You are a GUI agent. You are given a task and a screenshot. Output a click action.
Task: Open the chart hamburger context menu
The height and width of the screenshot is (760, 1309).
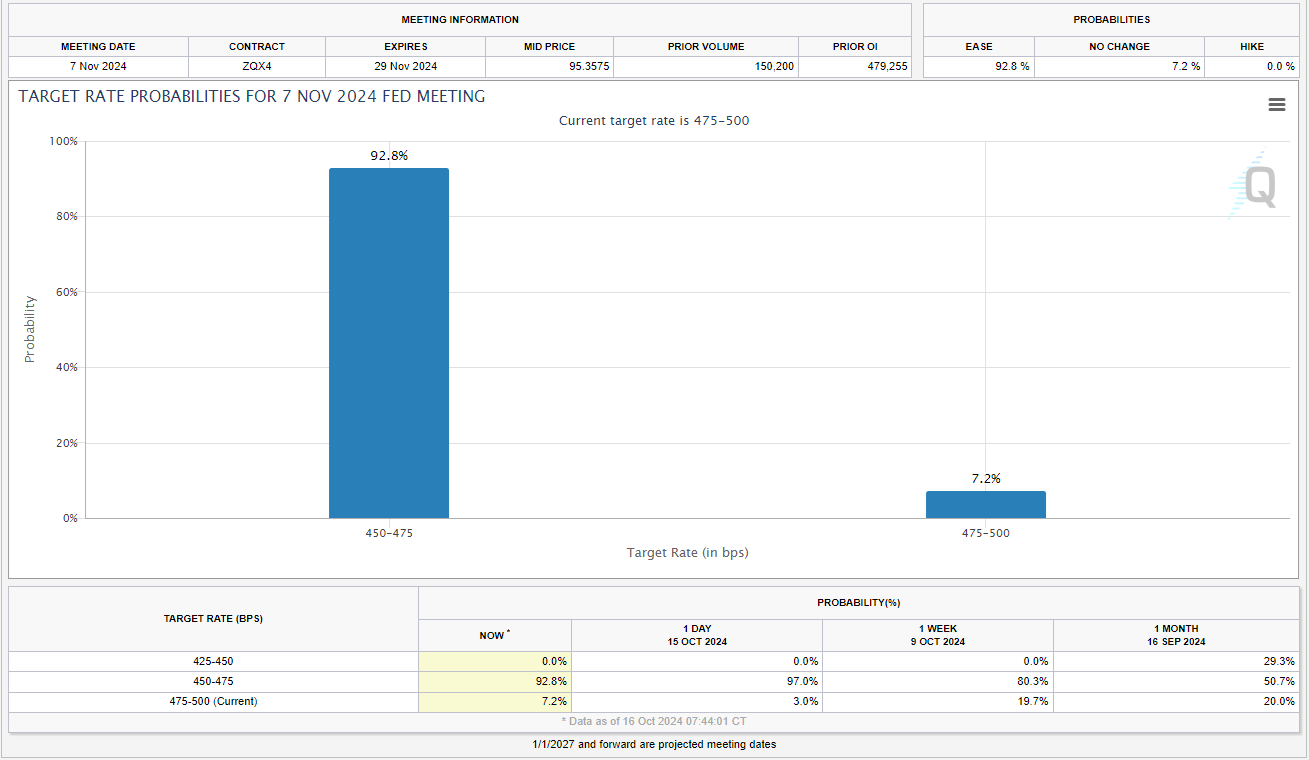pos(1276,105)
